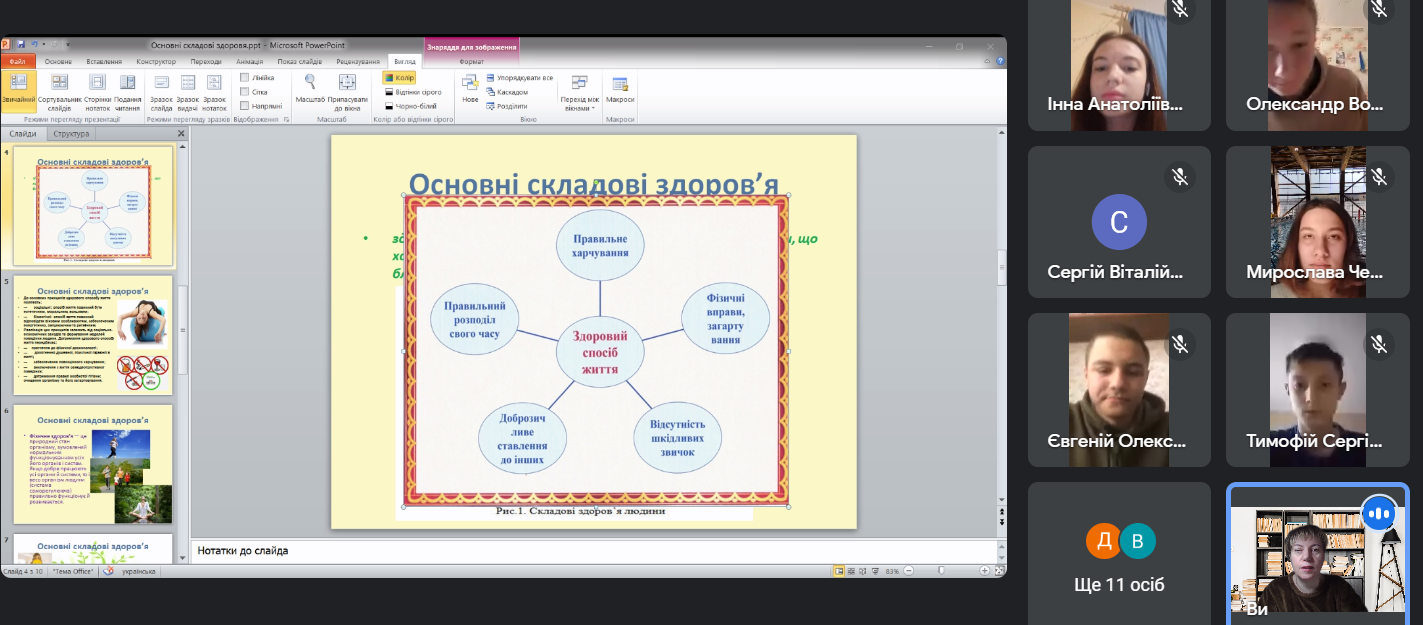Open the Quick Access Toolbar customize dropdown
The height and width of the screenshot is (625, 1423).
pyautogui.click(x=67, y=45)
